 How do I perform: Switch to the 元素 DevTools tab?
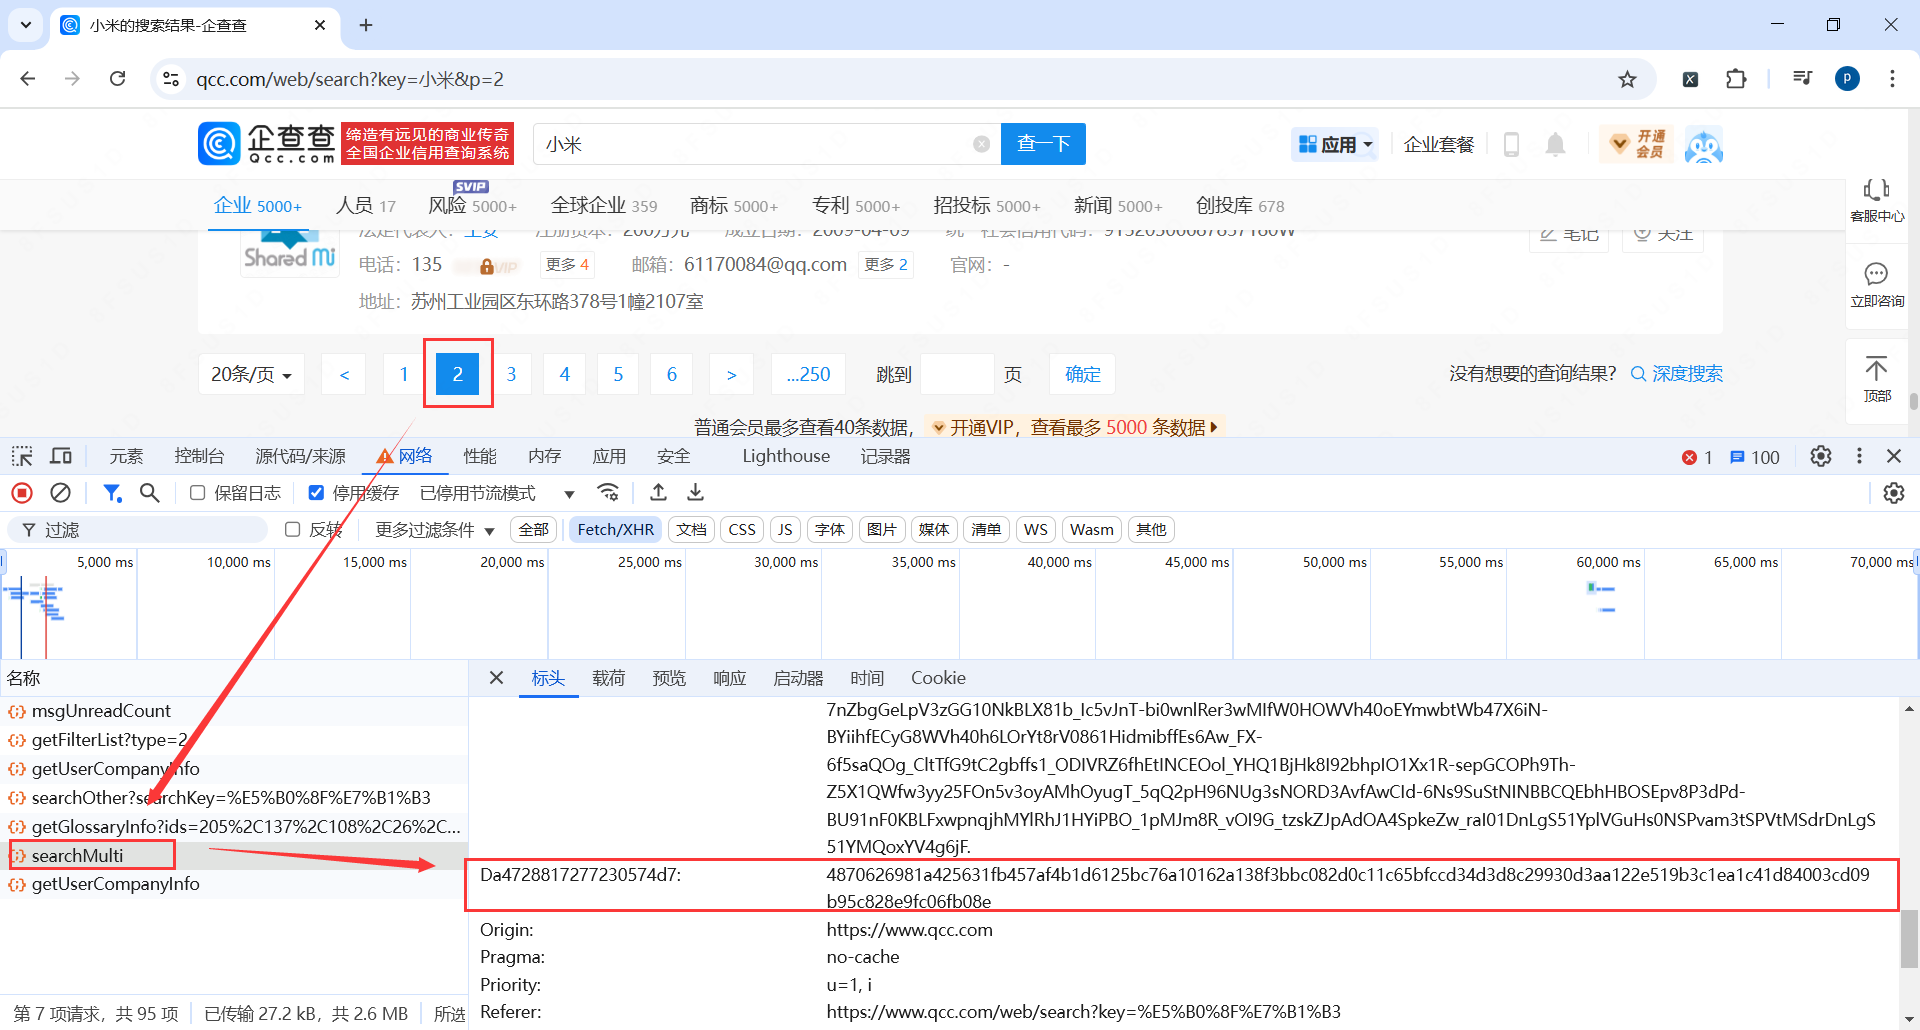point(127,457)
